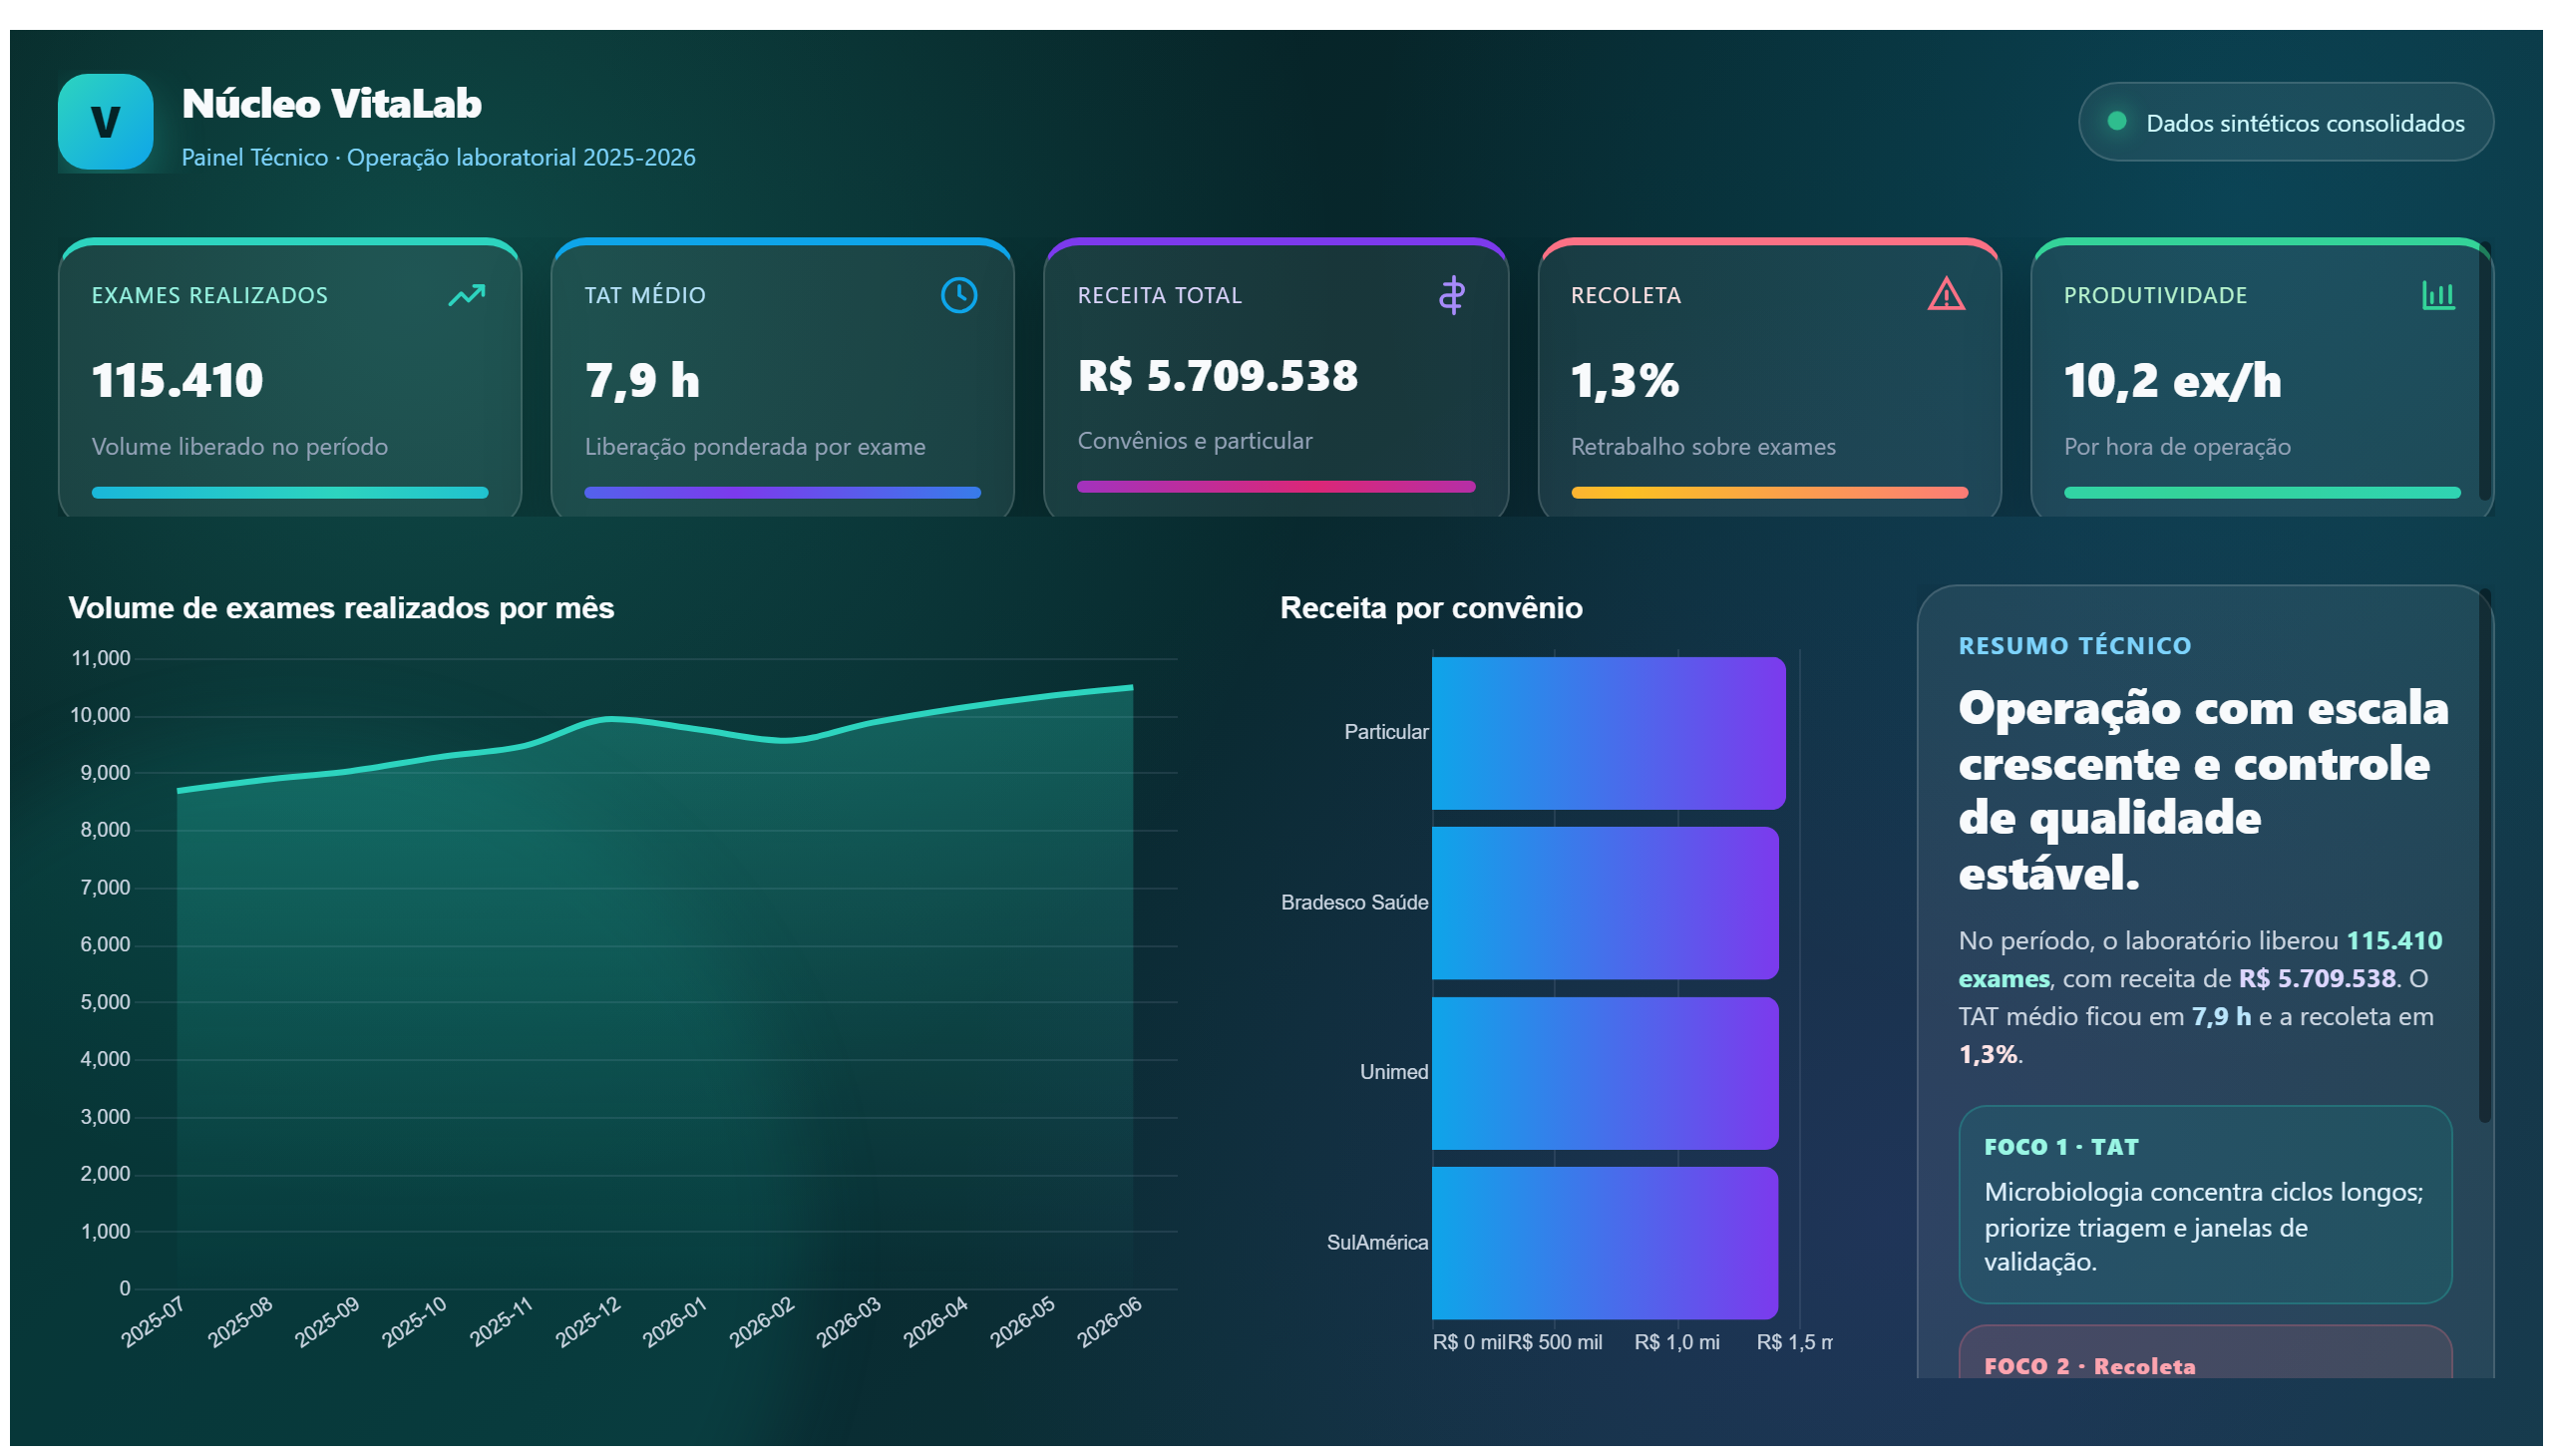Click the green status dot in header badge
The image size is (2553, 1456).
2116,121
